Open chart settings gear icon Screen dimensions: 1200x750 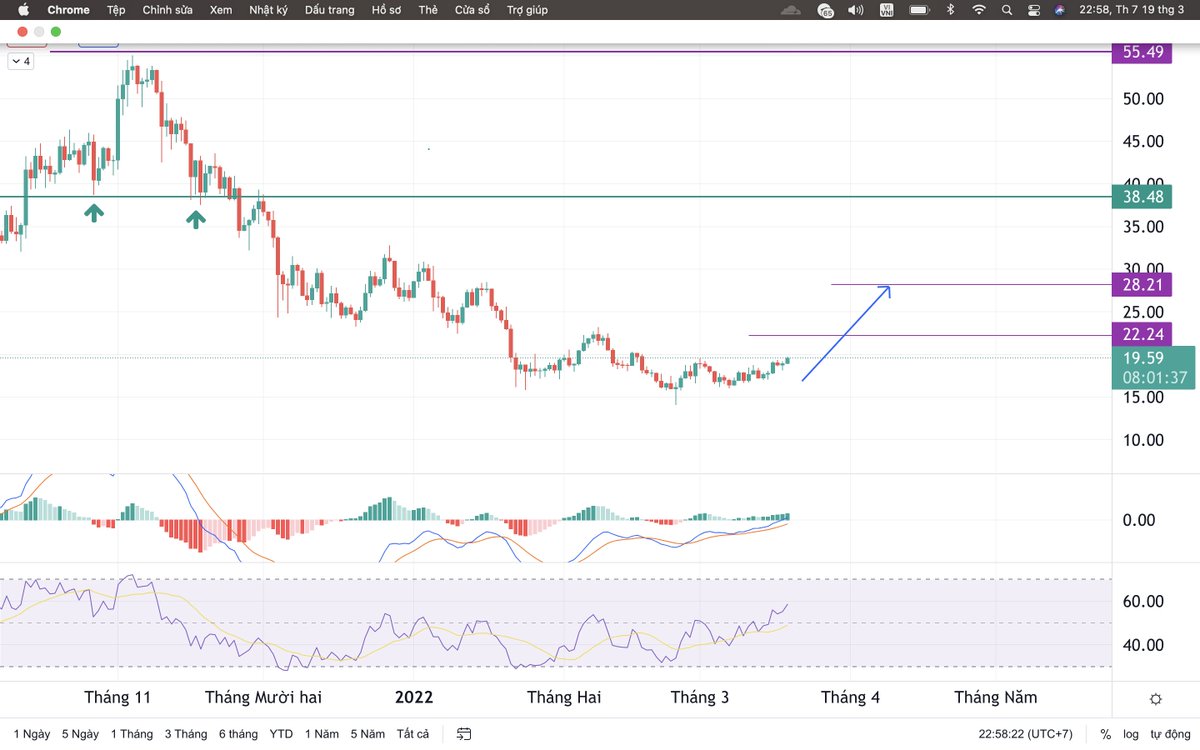1156,698
